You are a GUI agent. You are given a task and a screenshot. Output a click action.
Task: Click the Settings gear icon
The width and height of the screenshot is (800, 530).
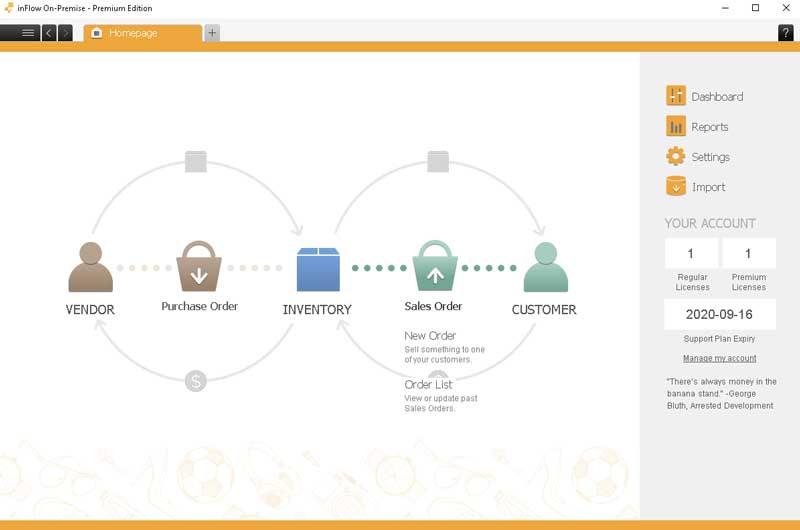676,156
